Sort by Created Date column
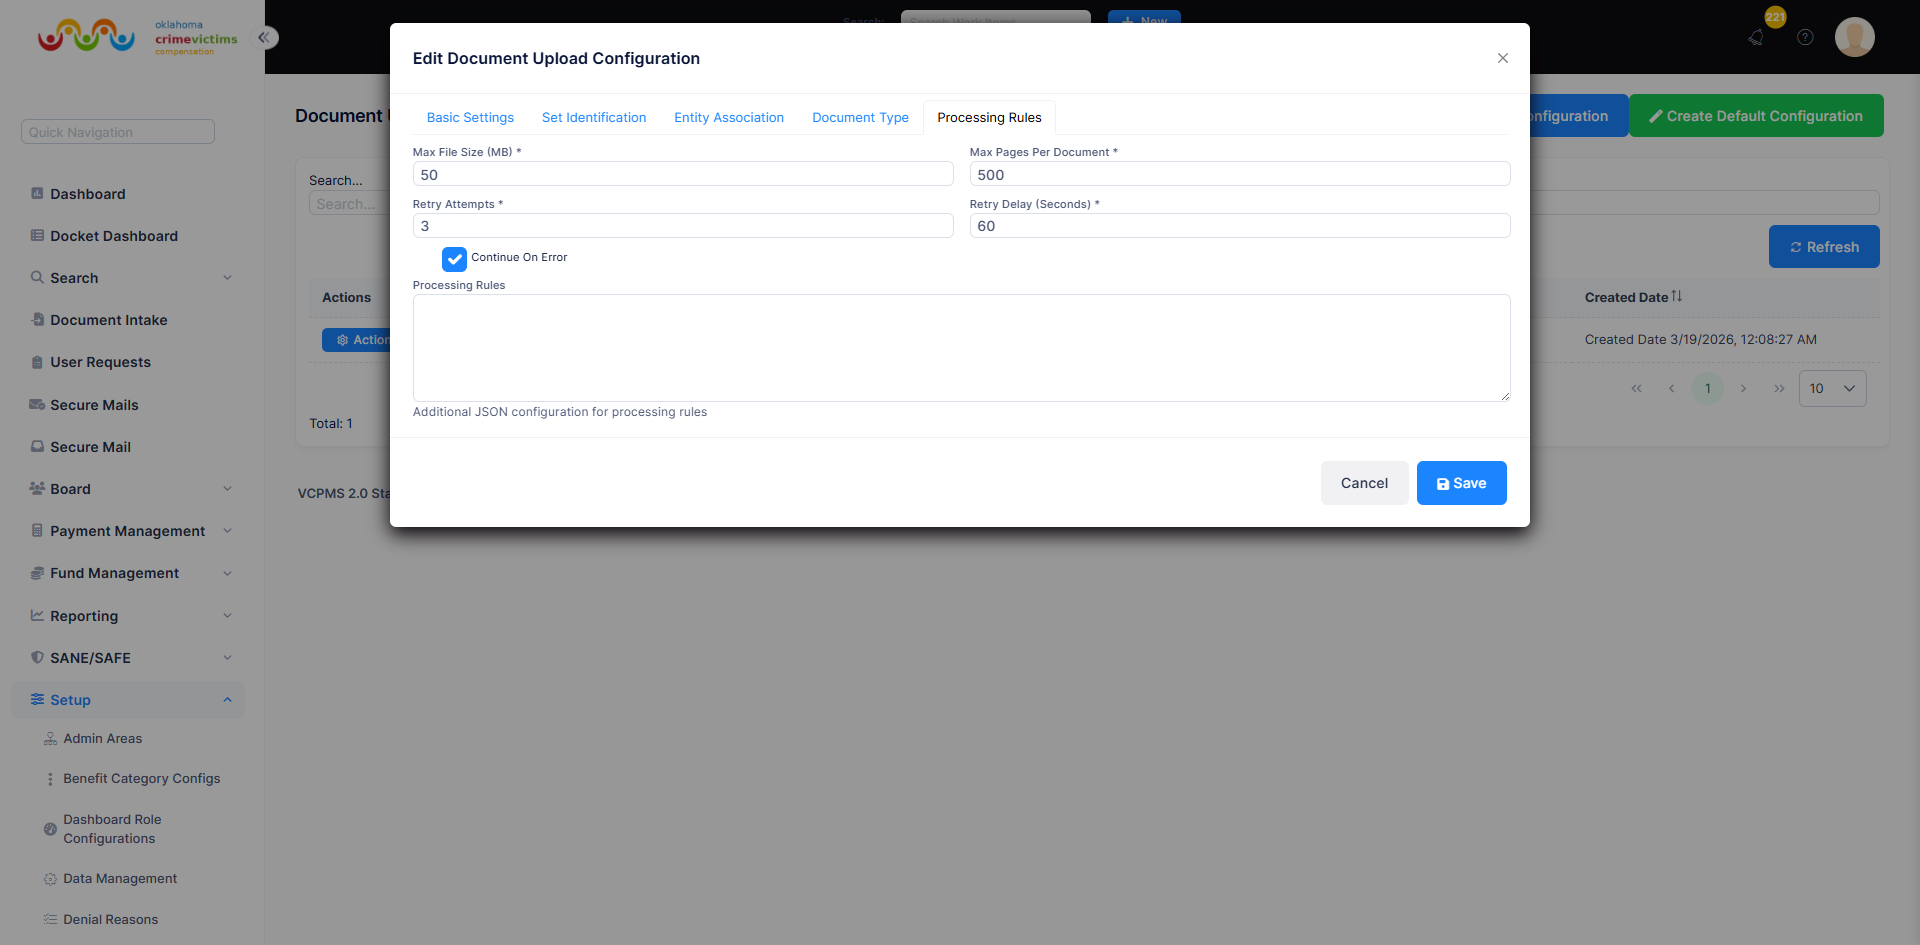The height and width of the screenshot is (945, 1920). (1632, 297)
